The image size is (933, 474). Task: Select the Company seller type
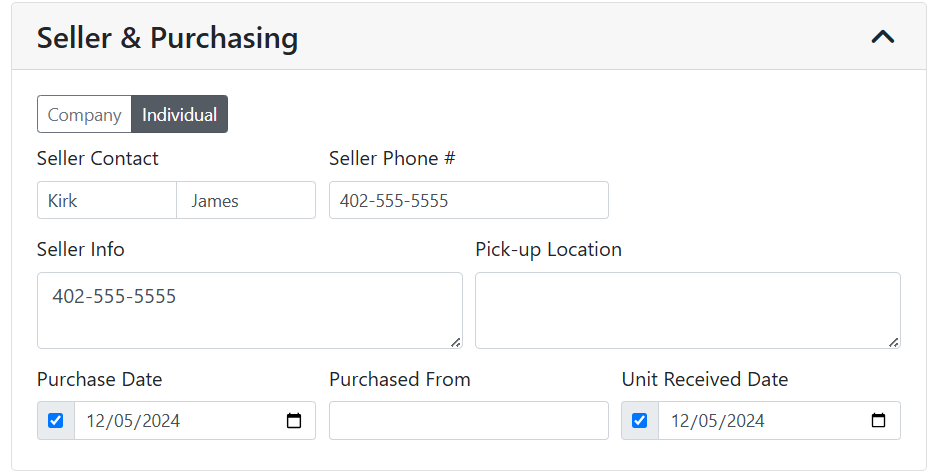(85, 114)
